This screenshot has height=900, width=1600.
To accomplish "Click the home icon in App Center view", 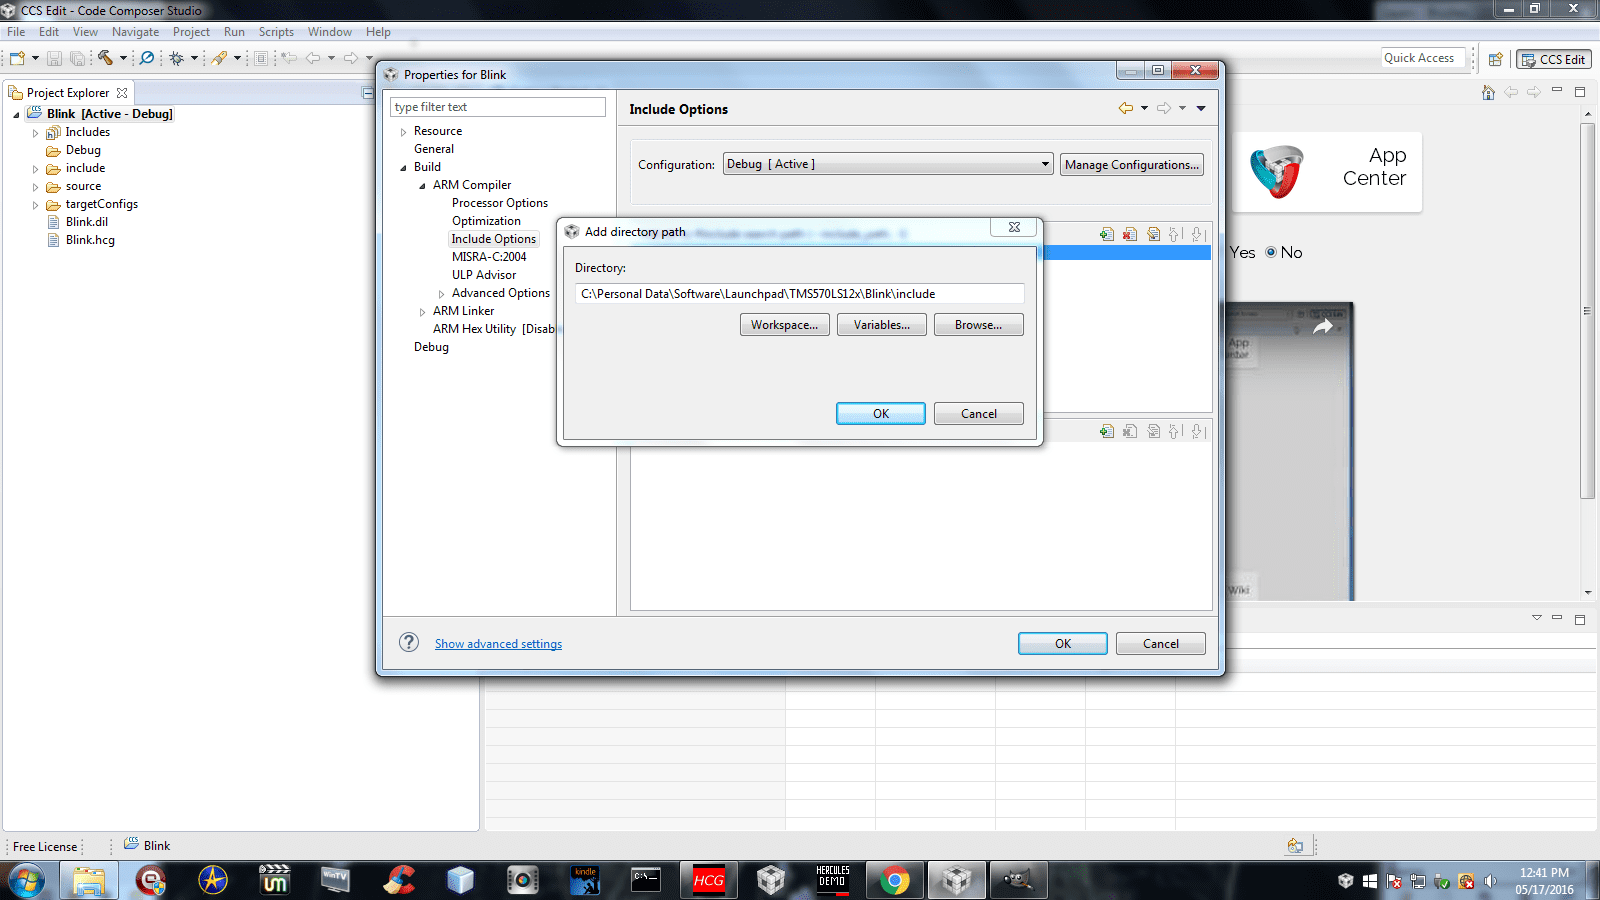I will (1488, 92).
